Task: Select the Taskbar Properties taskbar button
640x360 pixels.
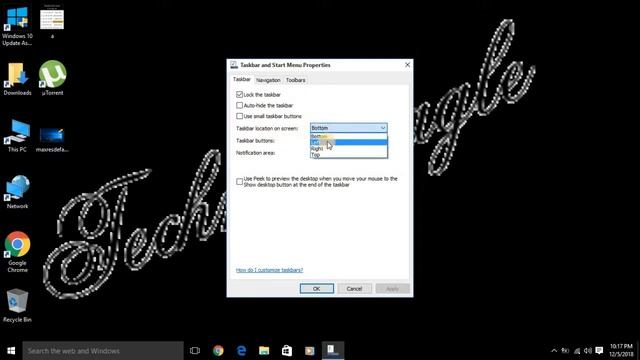Action: (333, 351)
